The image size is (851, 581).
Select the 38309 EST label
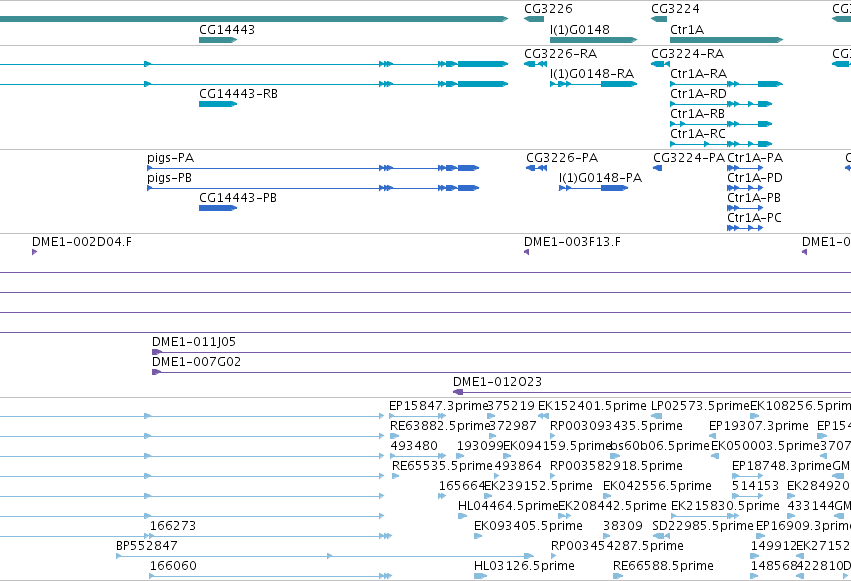[x=623, y=526]
